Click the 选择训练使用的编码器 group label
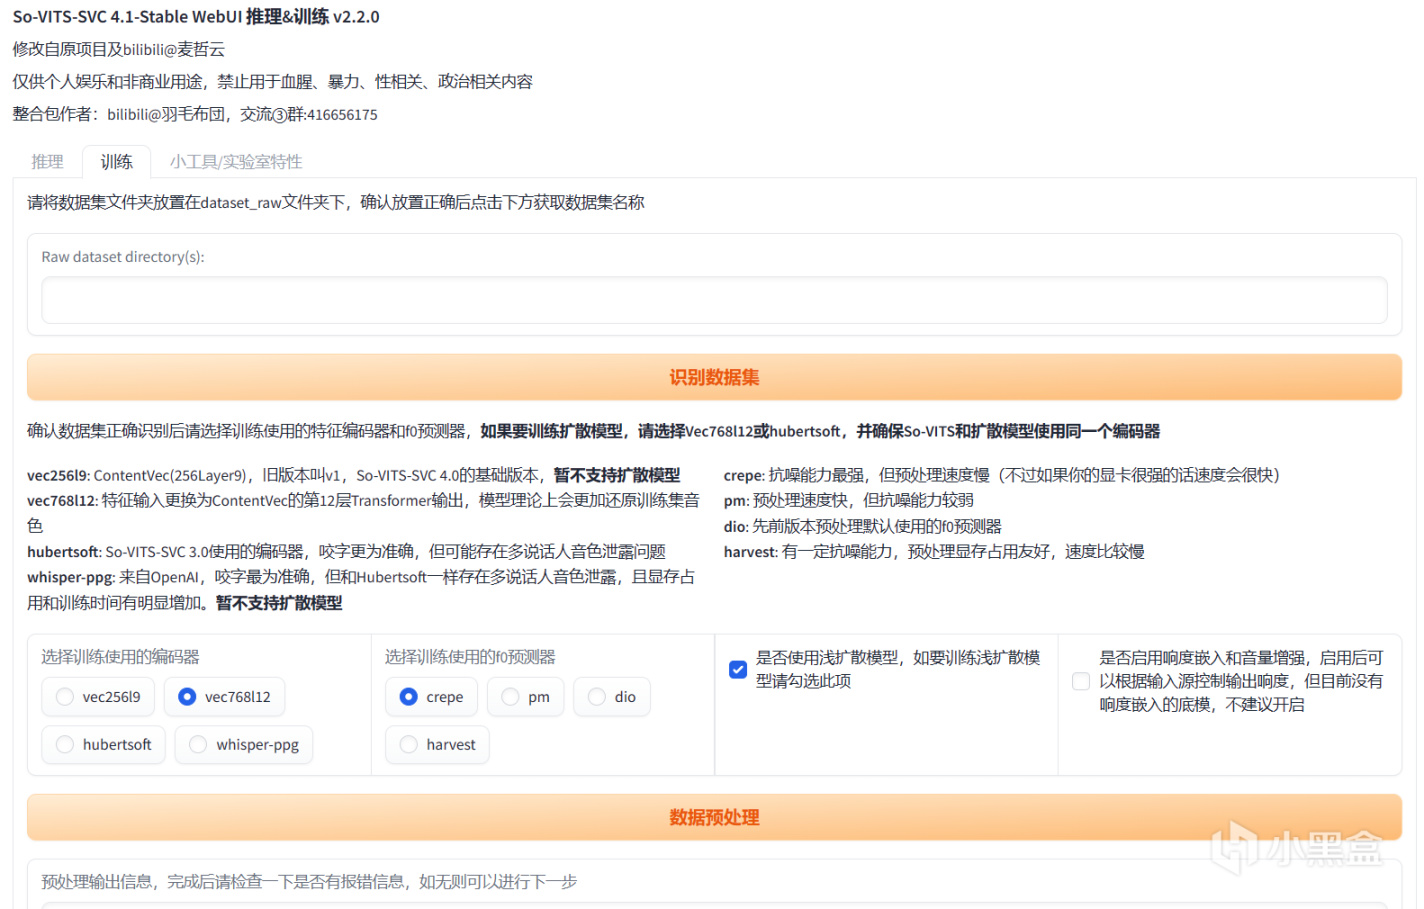Image resolution: width=1424 pixels, height=909 pixels. (x=120, y=657)
